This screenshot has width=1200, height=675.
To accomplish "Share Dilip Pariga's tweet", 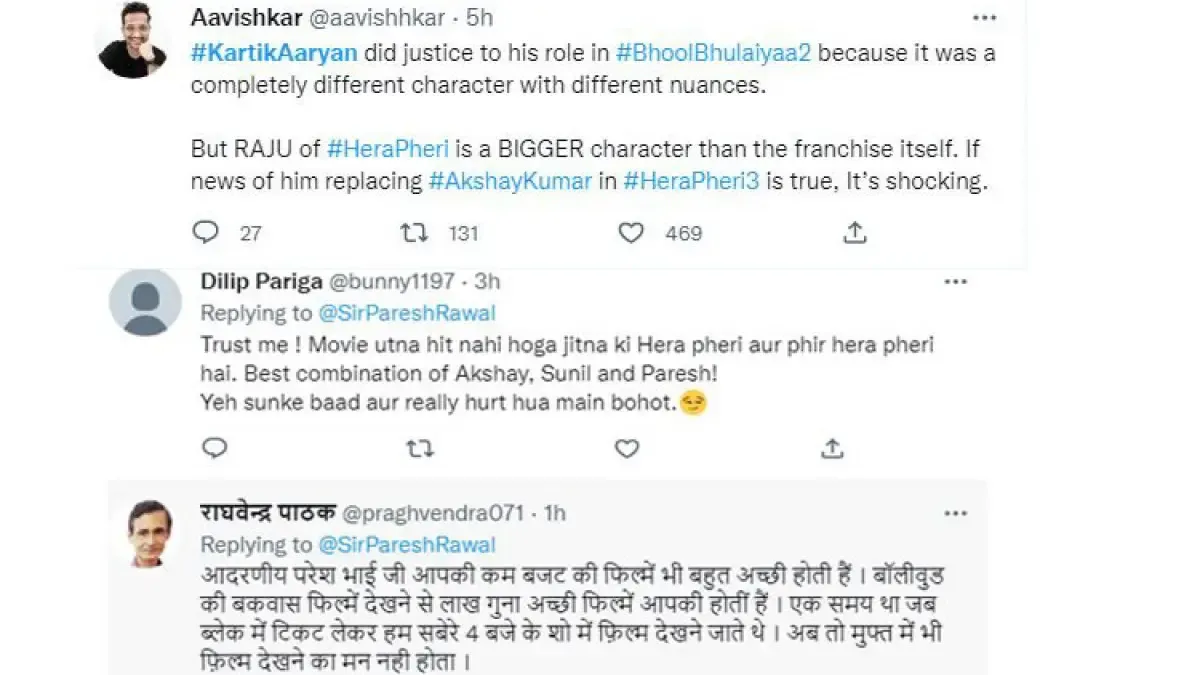I will (x=832, y=449).
